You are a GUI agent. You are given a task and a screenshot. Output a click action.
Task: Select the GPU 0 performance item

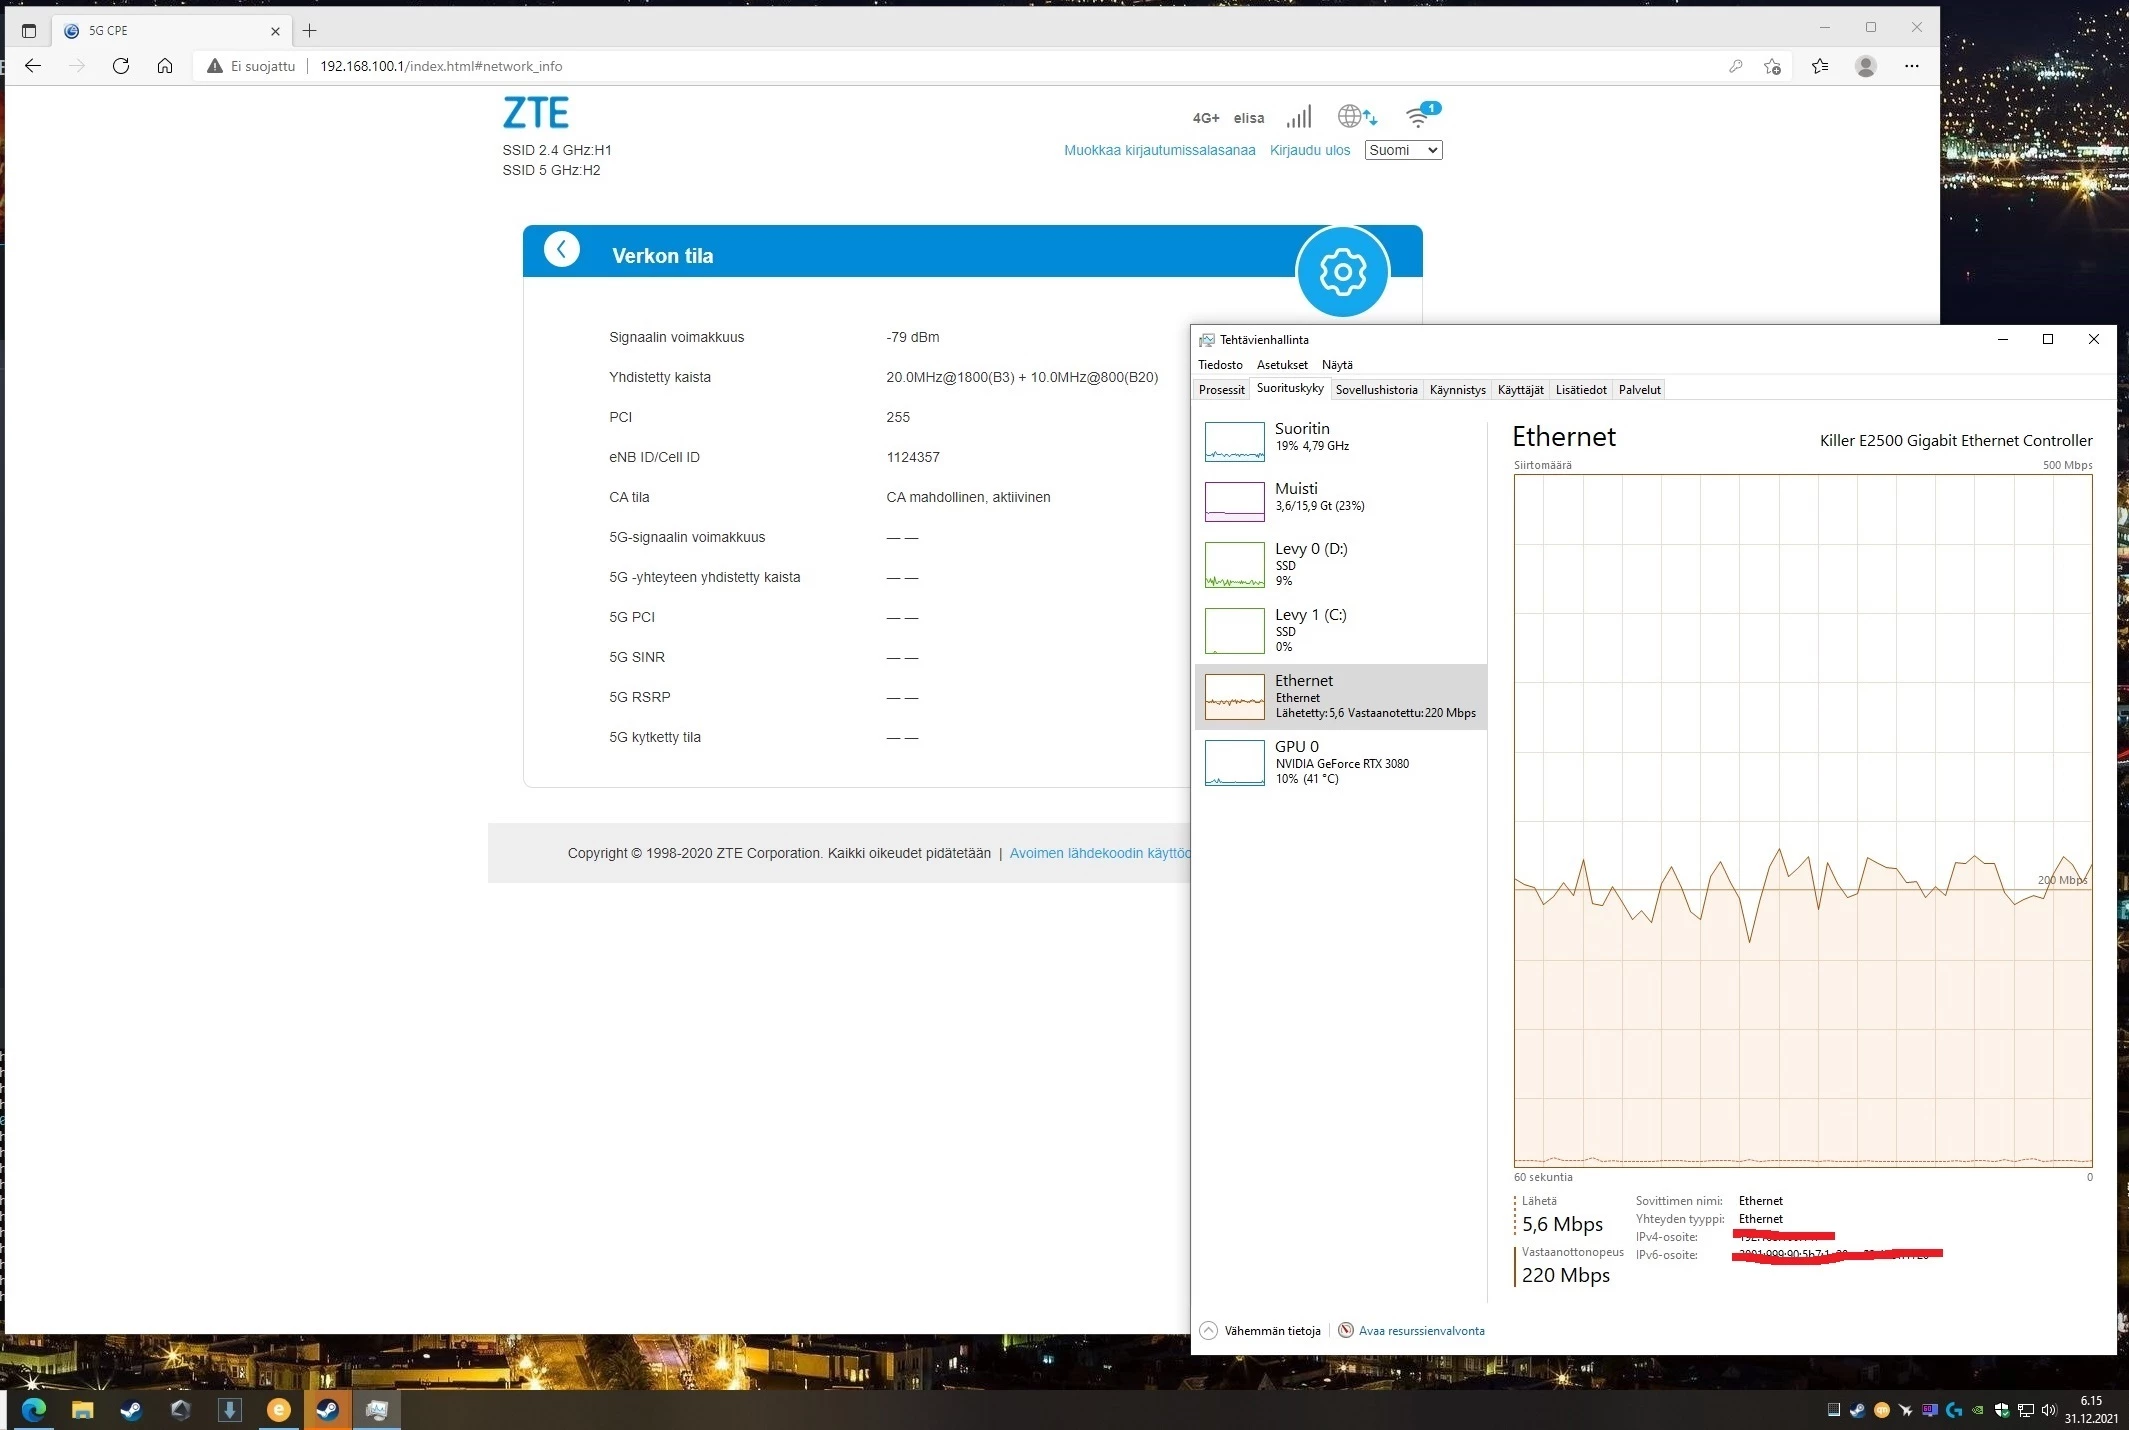pos(1340,762)
